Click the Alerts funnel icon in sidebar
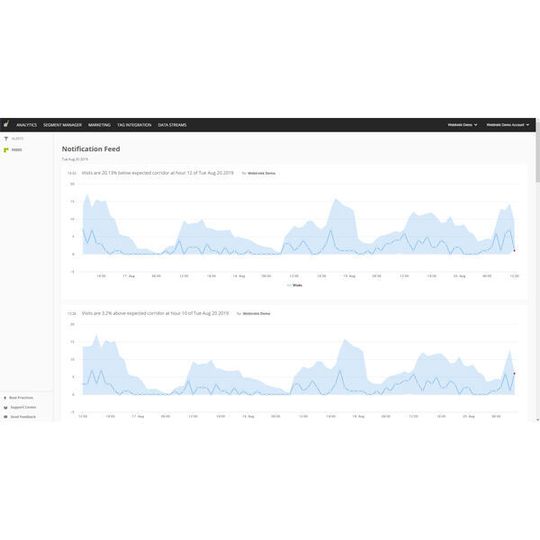This screenshot has width=540, height=540. pyautogui.click(x=6, y=139)
